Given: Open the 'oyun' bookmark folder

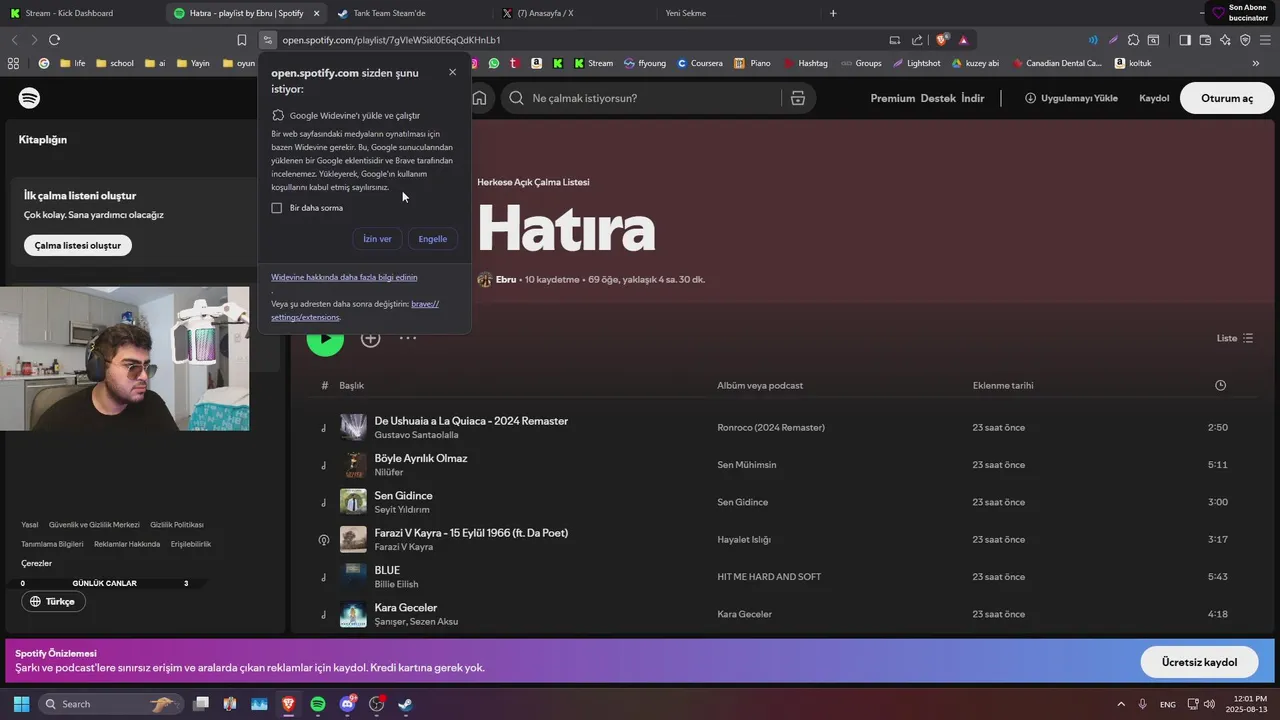Looking at the screenshot, I should click(x=238, y=63).
